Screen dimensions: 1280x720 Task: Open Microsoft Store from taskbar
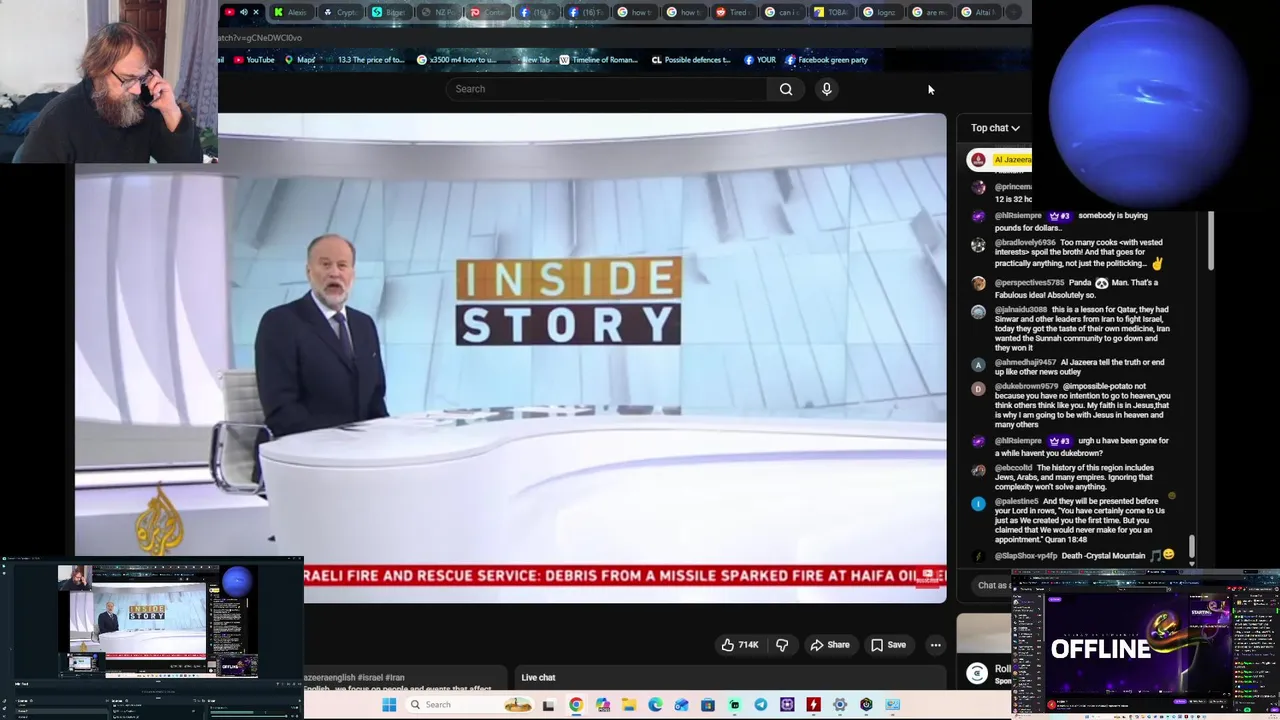pyautogui.click(x=708, y=705)
